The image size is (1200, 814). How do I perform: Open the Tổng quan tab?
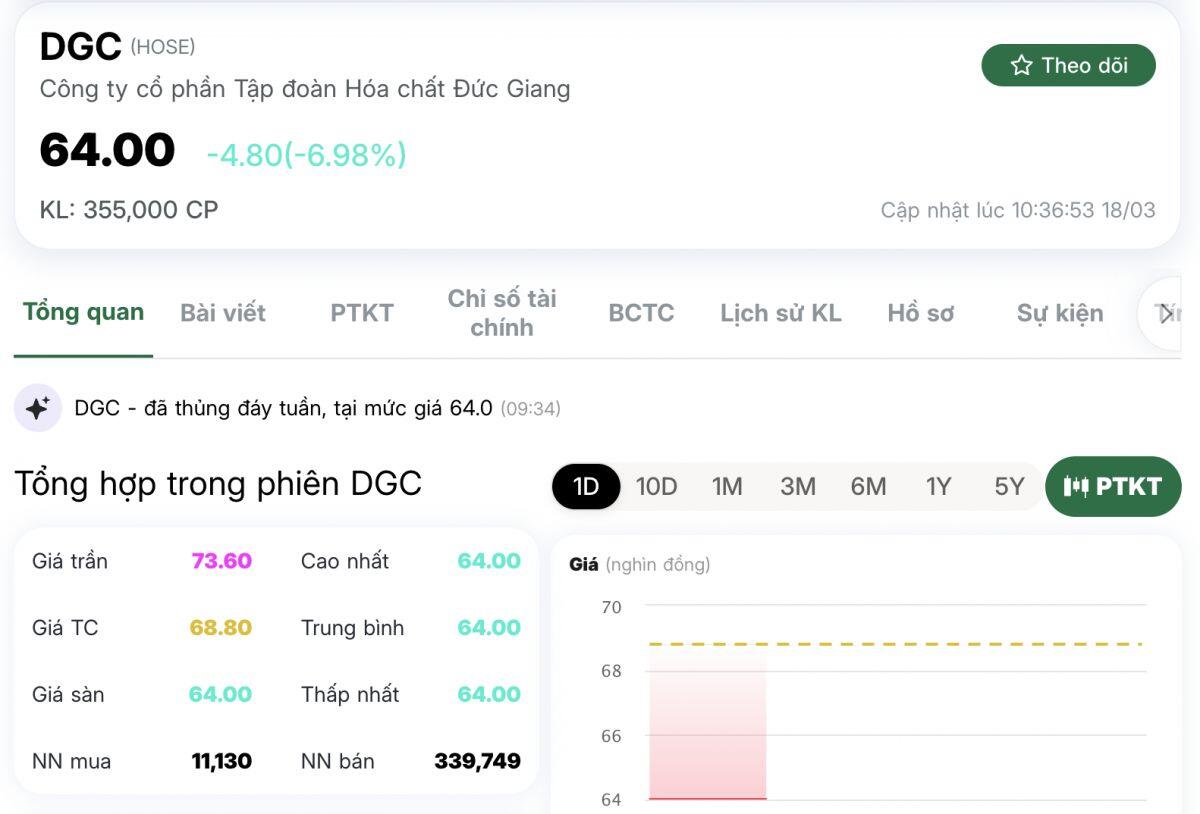point(83,312)
